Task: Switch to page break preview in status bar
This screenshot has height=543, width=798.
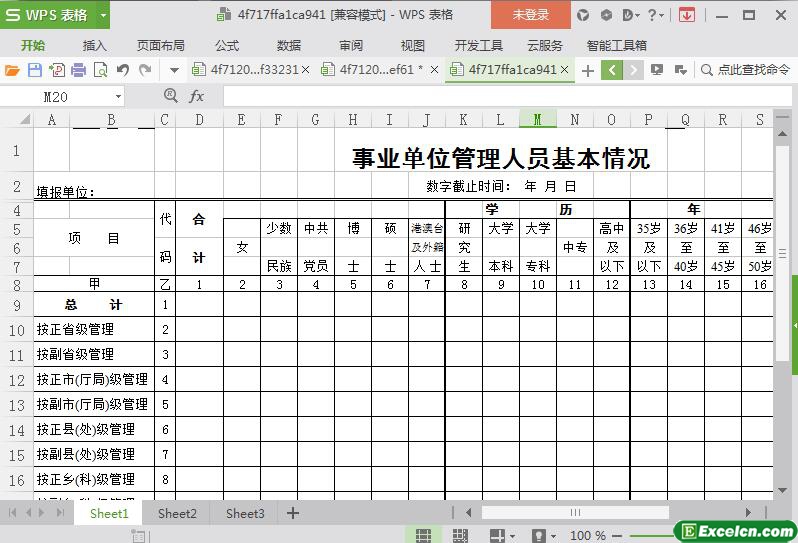Action: 460,535
